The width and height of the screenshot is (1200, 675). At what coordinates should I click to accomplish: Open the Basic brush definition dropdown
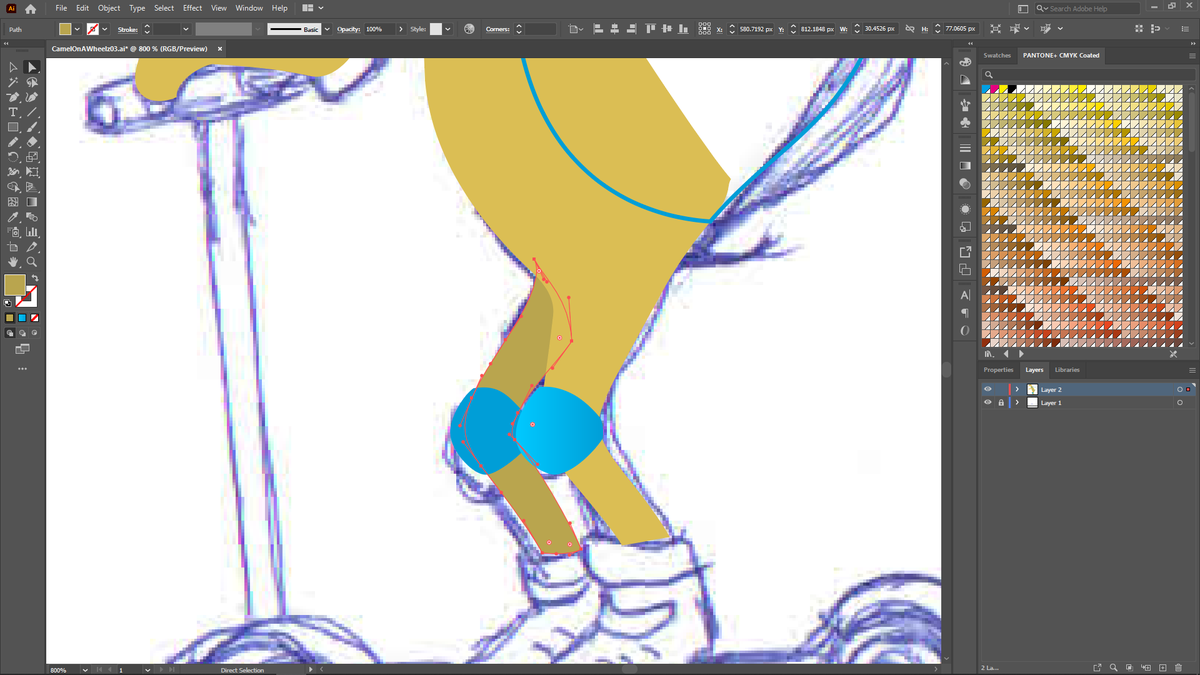[327, 29]
